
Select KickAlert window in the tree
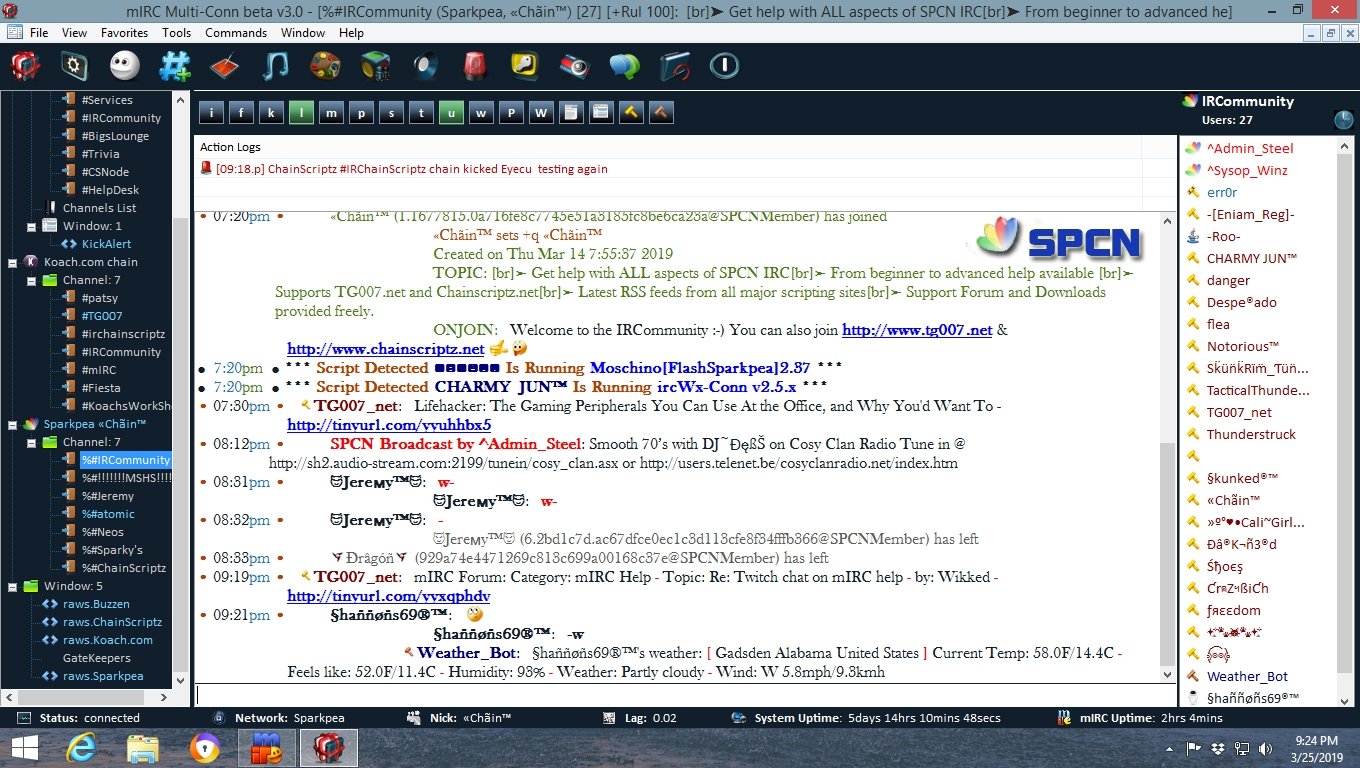click(x=106, y=244)
